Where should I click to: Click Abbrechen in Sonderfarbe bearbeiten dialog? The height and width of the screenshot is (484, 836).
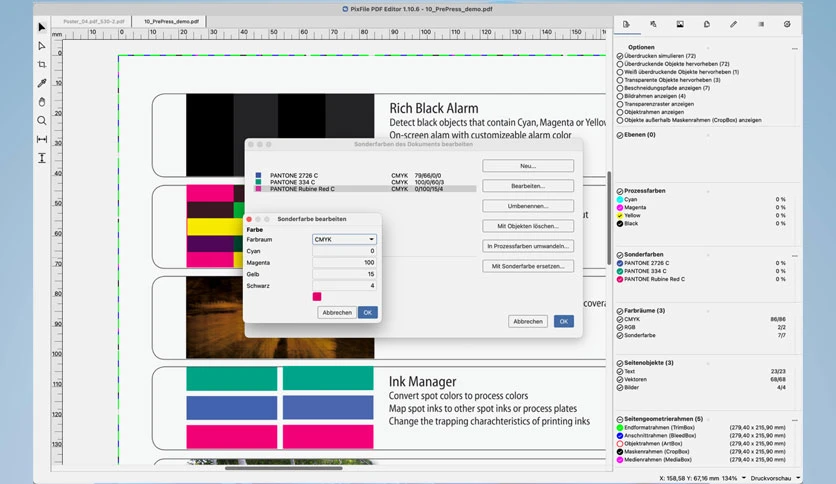(x=337, y=313)
